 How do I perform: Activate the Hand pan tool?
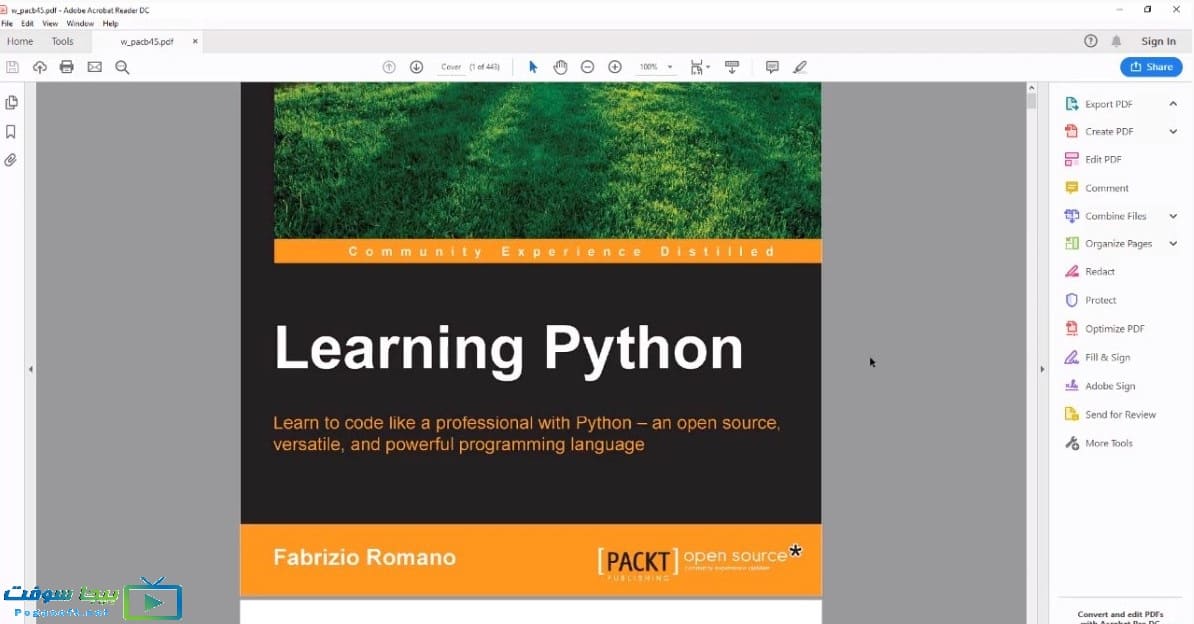click(x=560, y=67)
